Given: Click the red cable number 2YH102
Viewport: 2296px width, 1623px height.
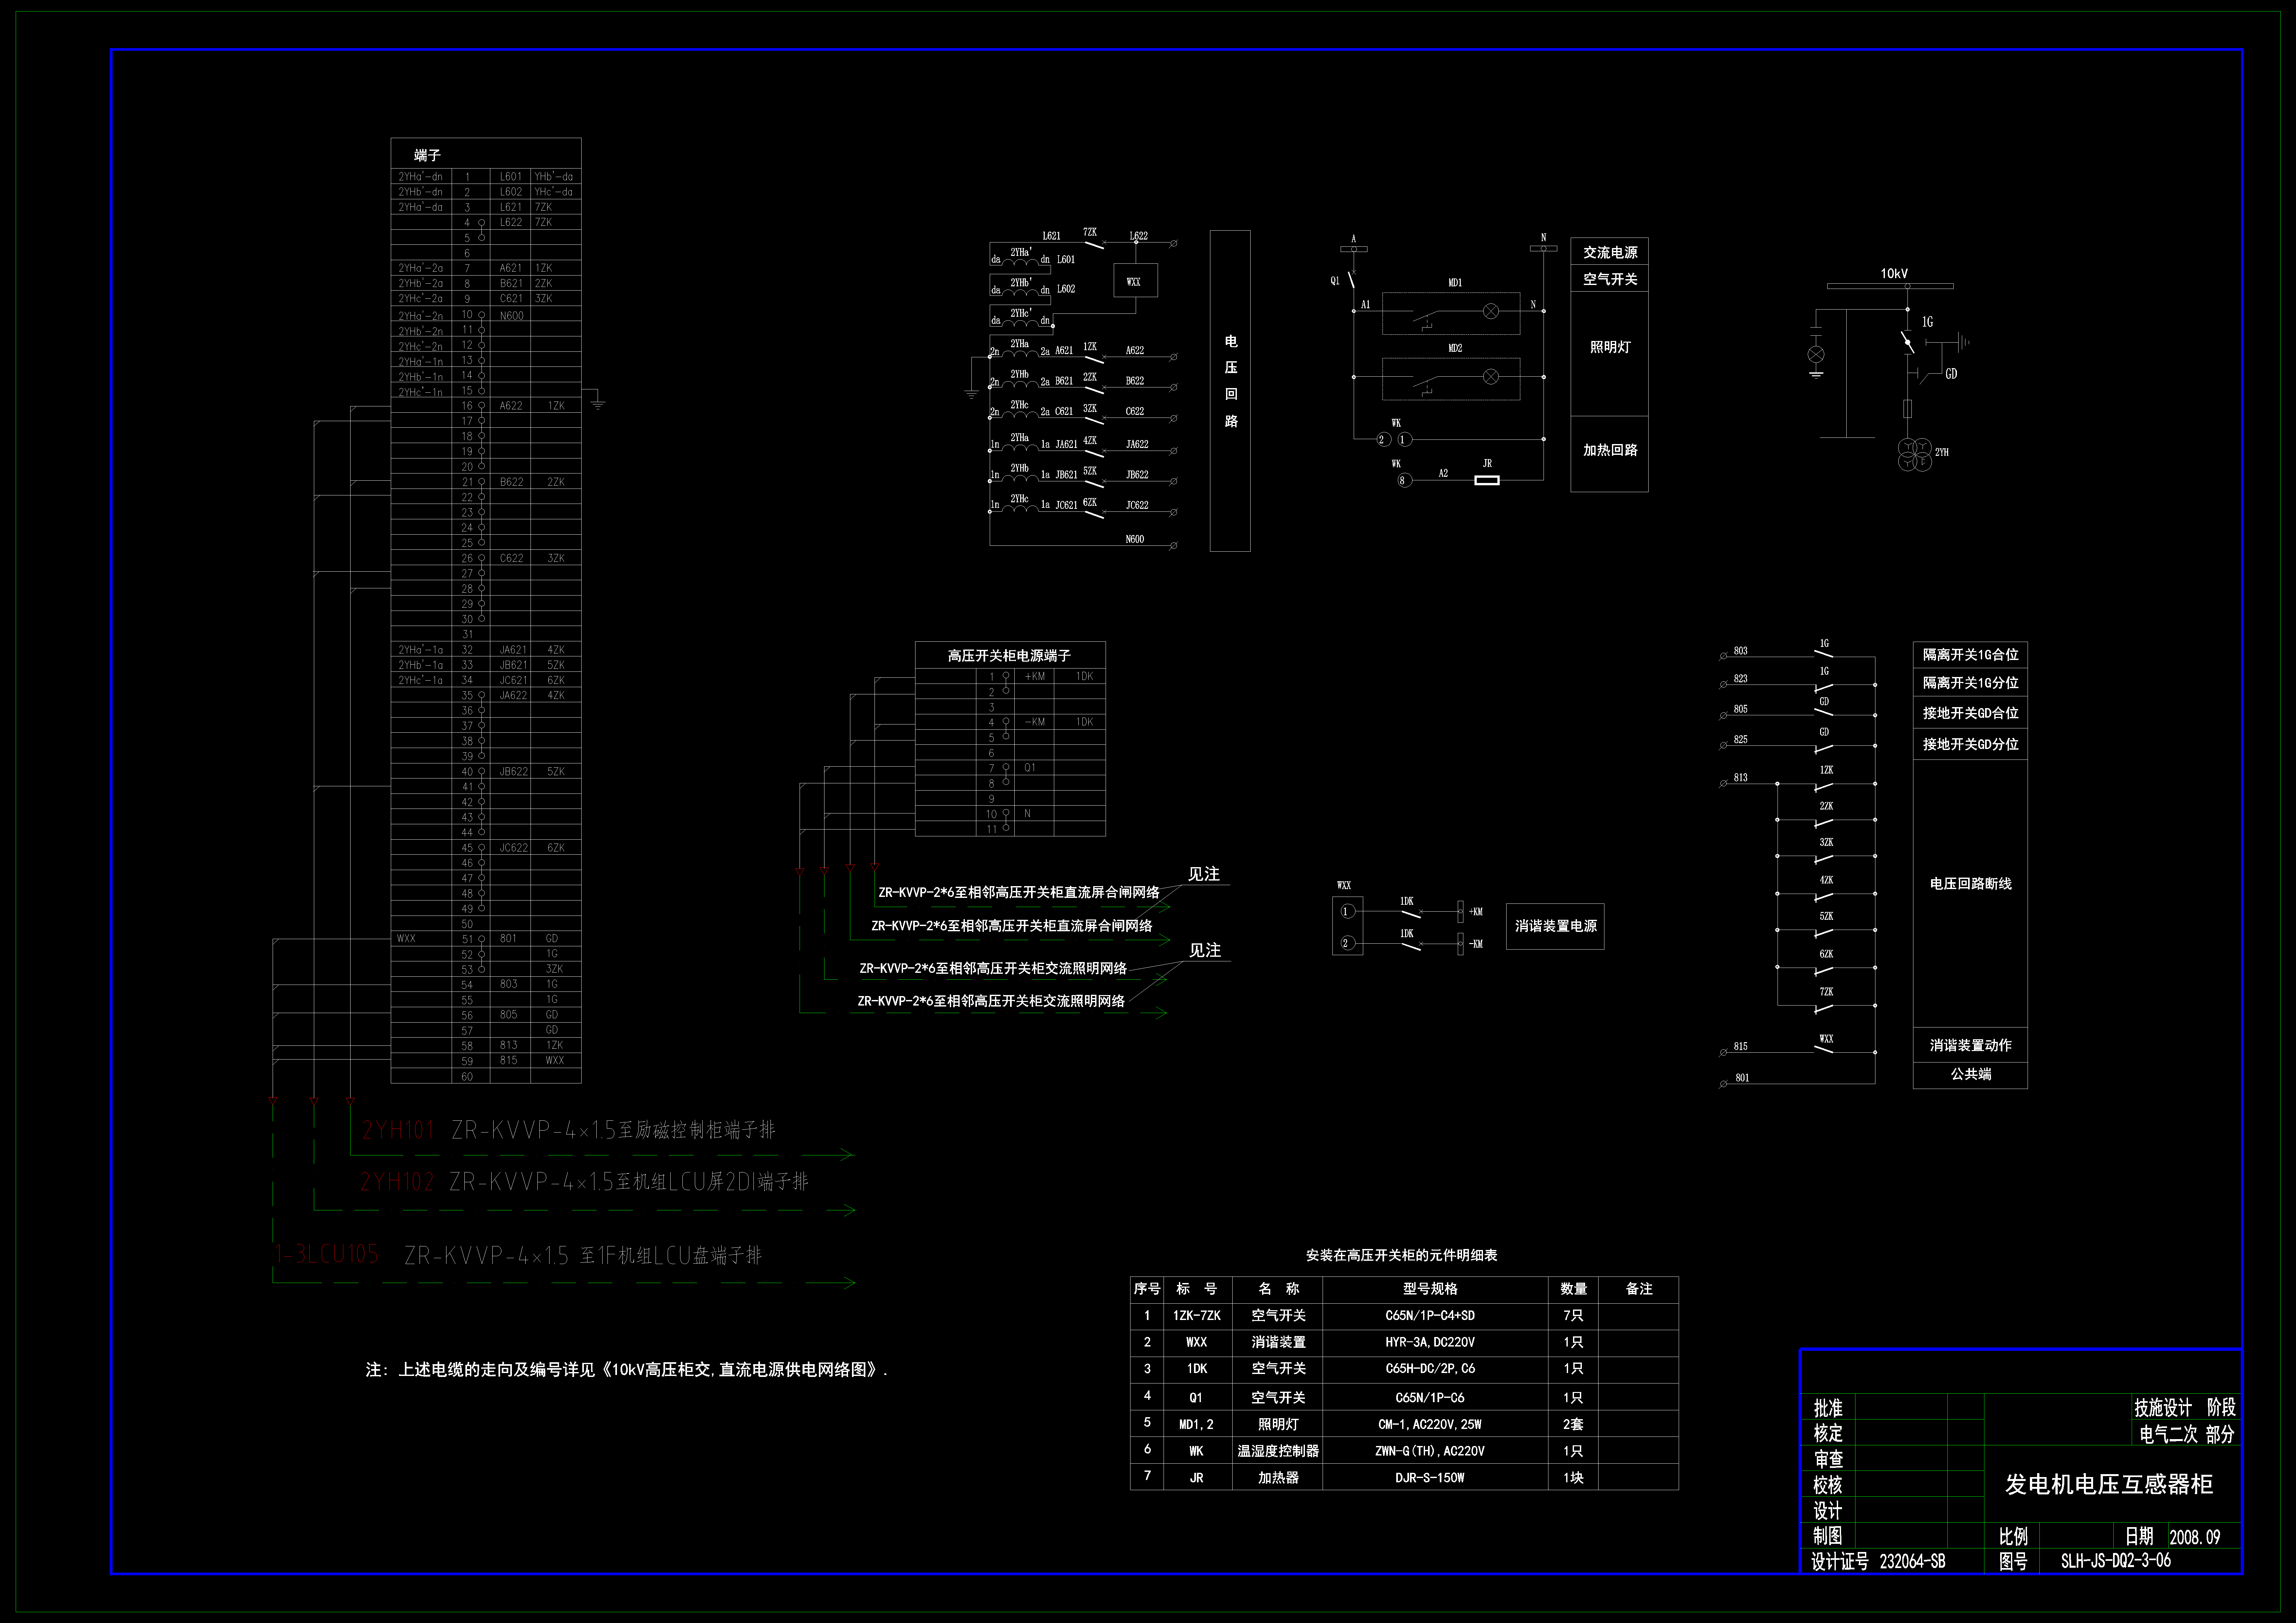Looking at the screenshot, I should [x=397, y=1182].
